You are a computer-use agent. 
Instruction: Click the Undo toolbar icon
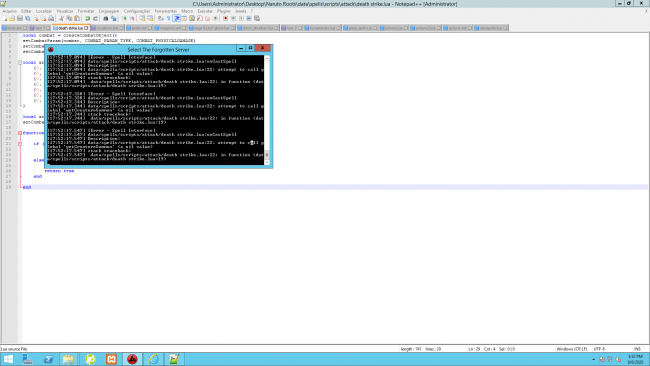click(x=87, y=19)
